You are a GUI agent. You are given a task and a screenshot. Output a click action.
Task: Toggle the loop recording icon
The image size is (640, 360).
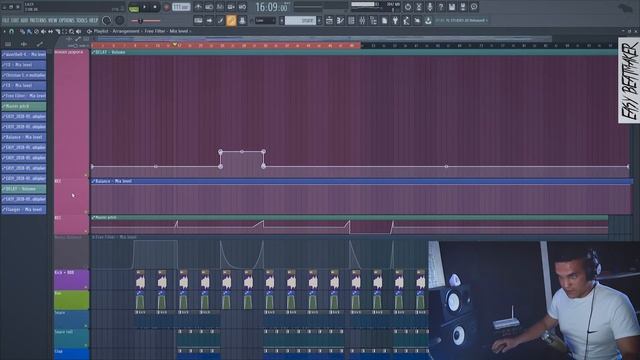tap(242, 7)
